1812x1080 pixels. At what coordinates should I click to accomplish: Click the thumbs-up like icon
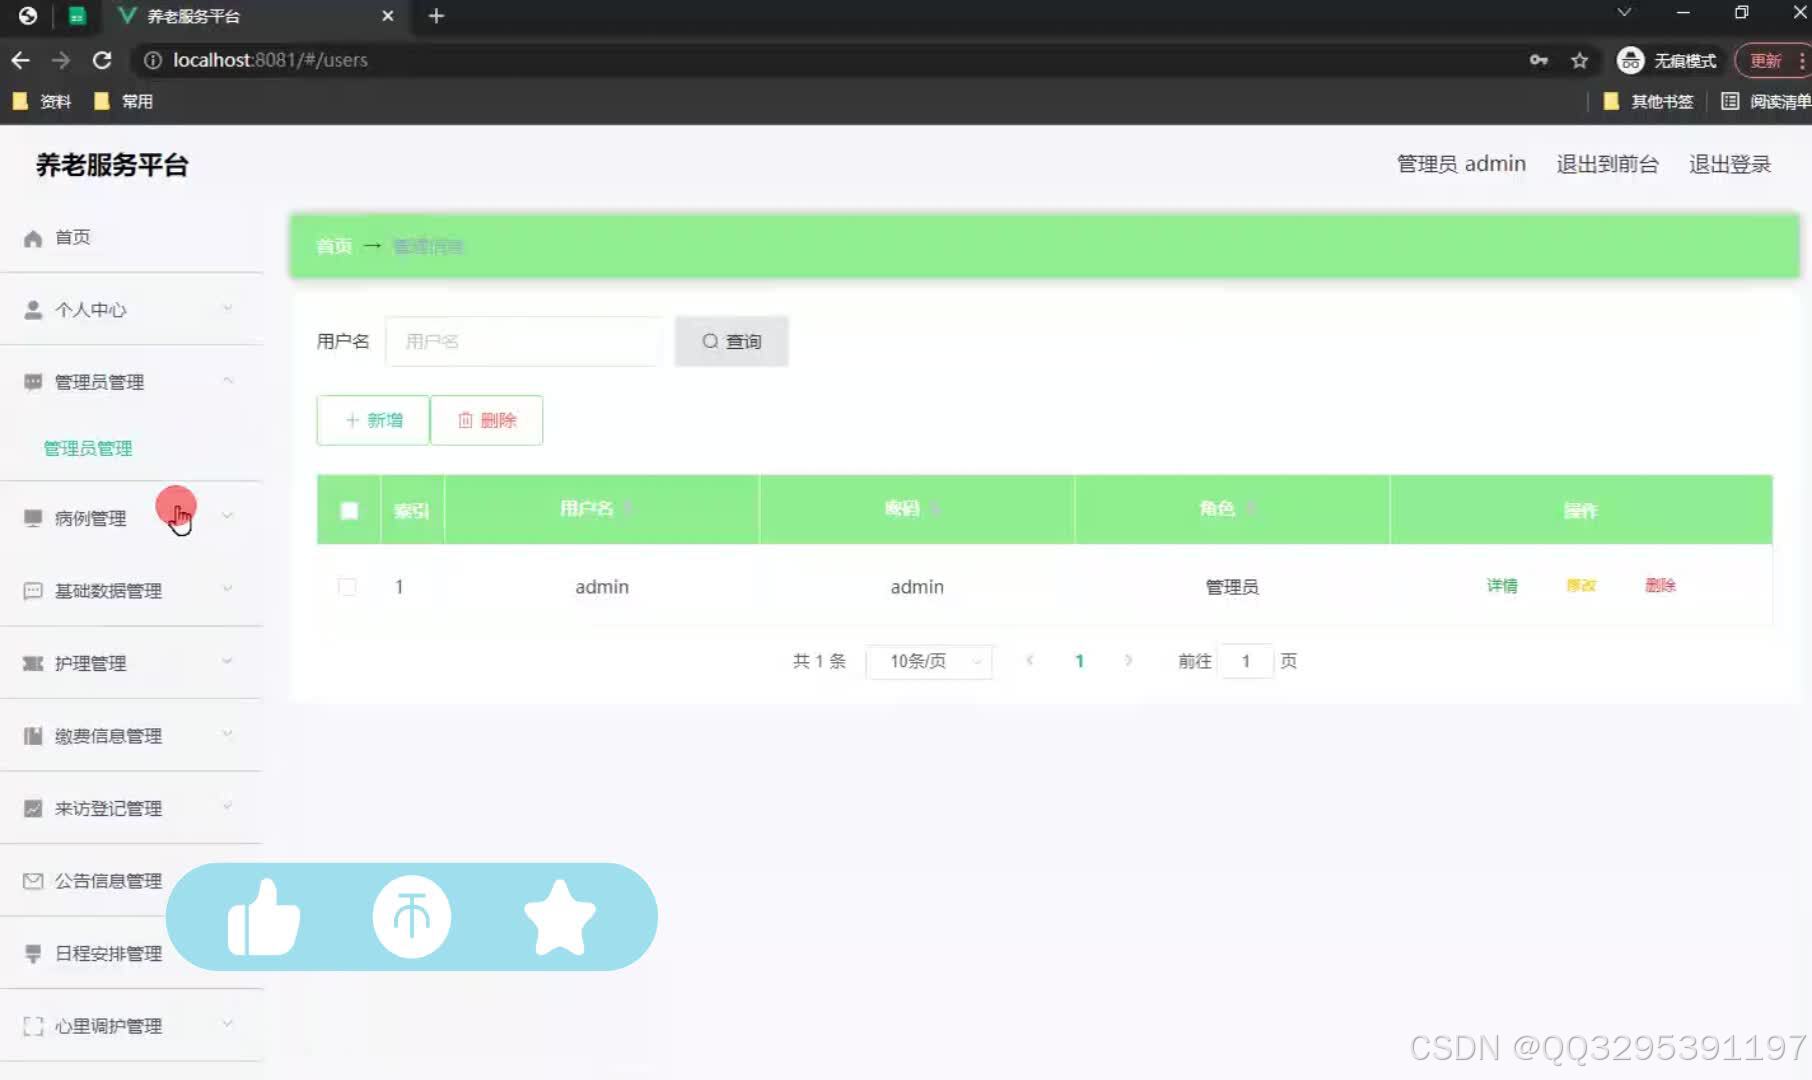pyautogui.click(x=263, y=917)
